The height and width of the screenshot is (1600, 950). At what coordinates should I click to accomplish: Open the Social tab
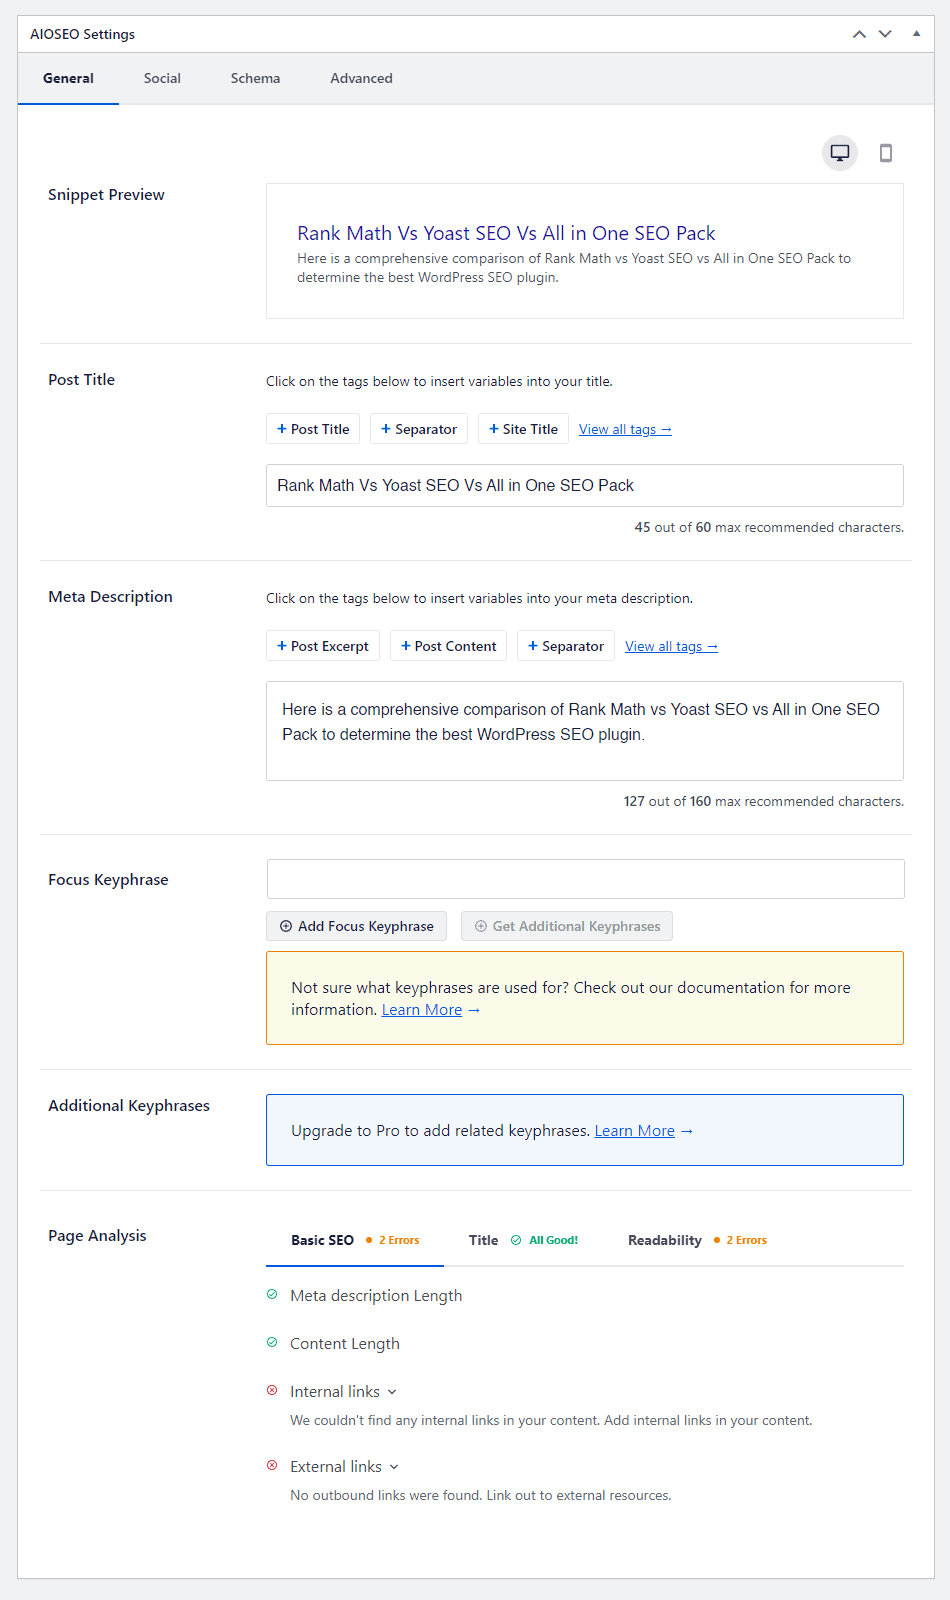[x=162, y=78]
